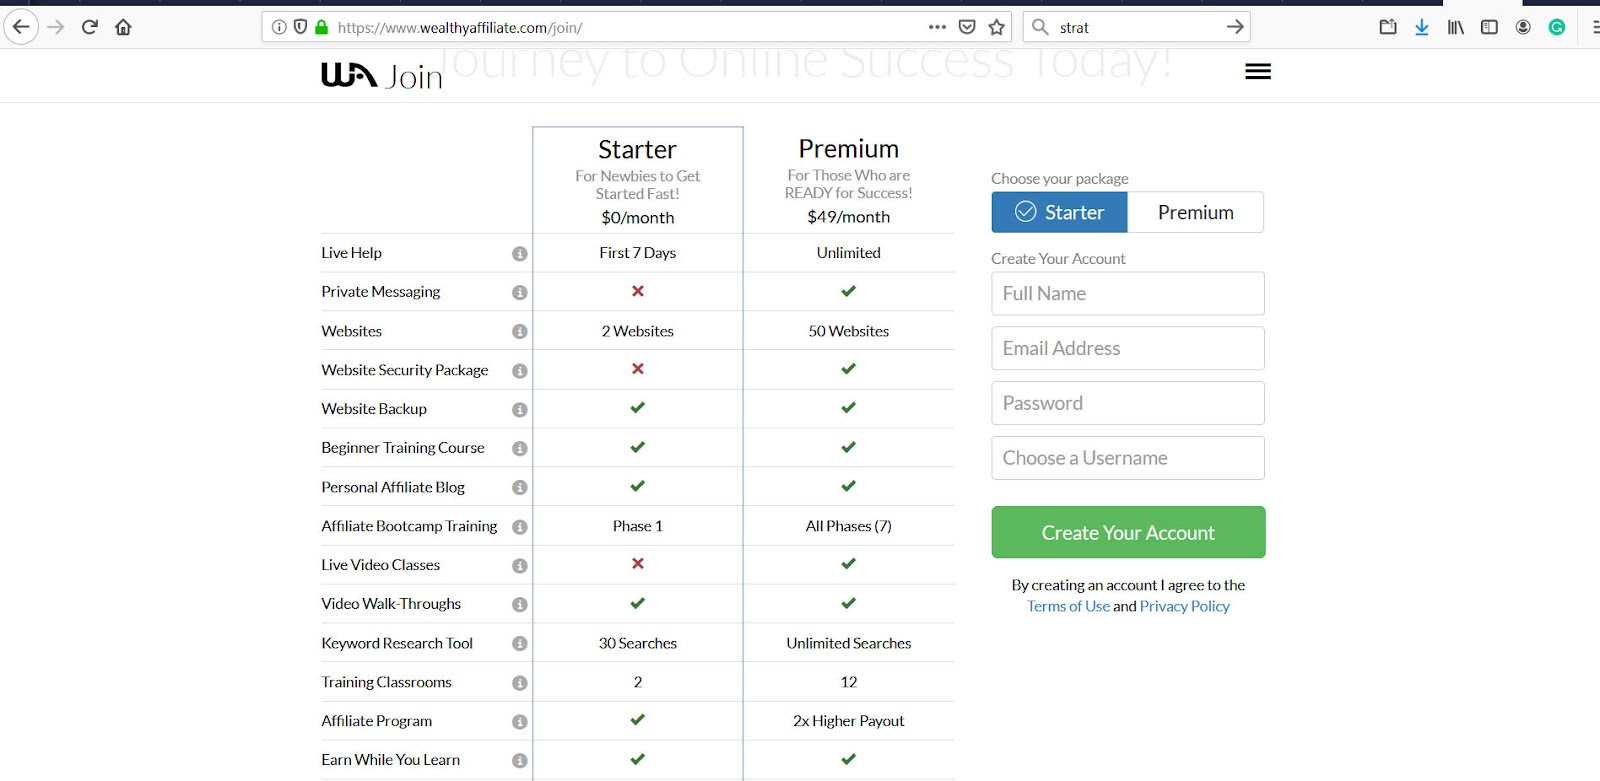Show info for Beginner Training Course
Viewport: 1600px width, 781px height.
(x=519, y=449)
